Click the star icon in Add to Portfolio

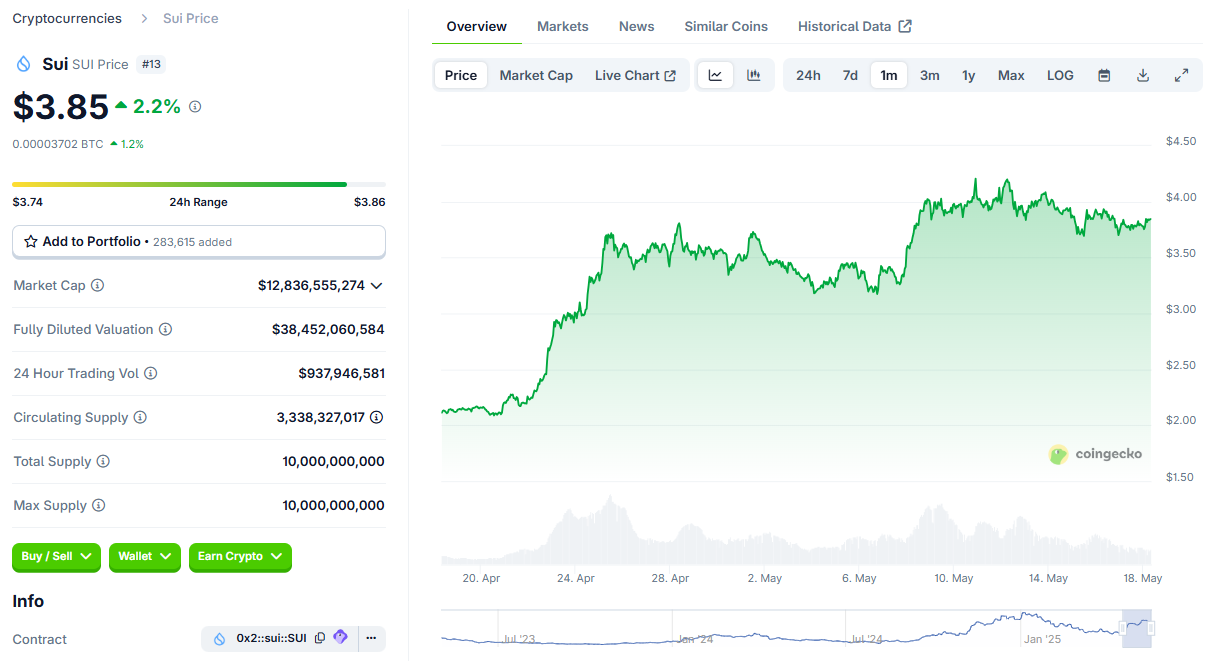[x=31, y=242]
